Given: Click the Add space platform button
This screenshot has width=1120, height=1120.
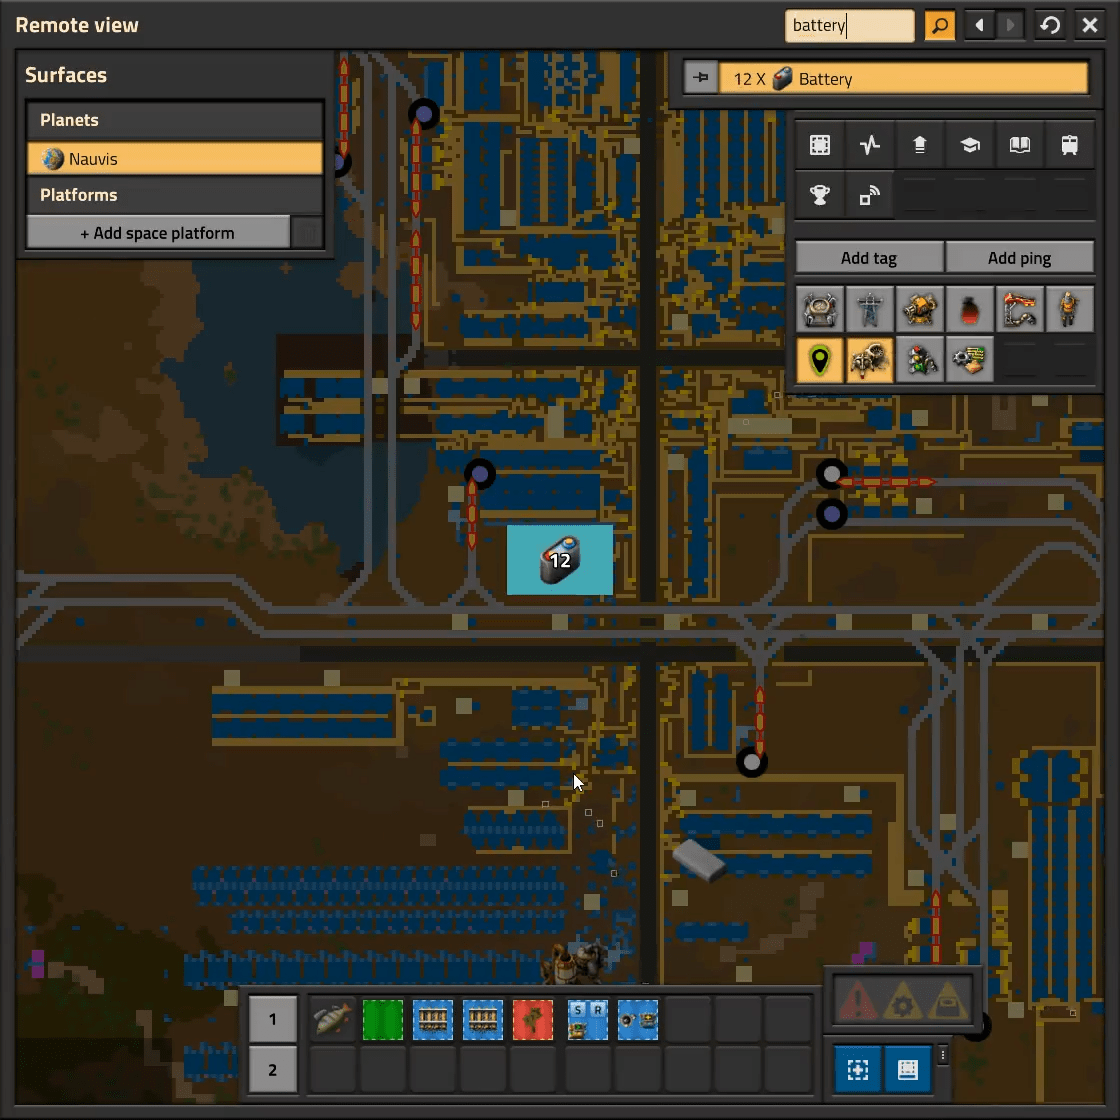Looking at the screenshot, I should pyautogui.click(x=158, y=233).
